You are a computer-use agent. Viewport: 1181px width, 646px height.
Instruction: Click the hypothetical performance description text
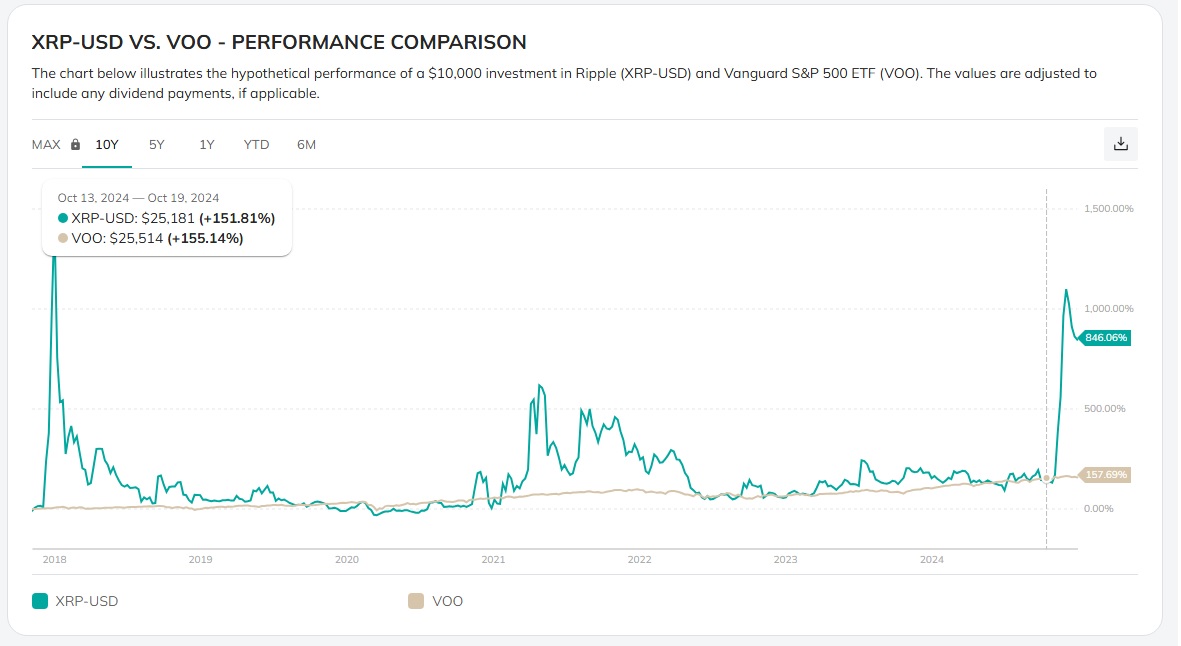564,84
